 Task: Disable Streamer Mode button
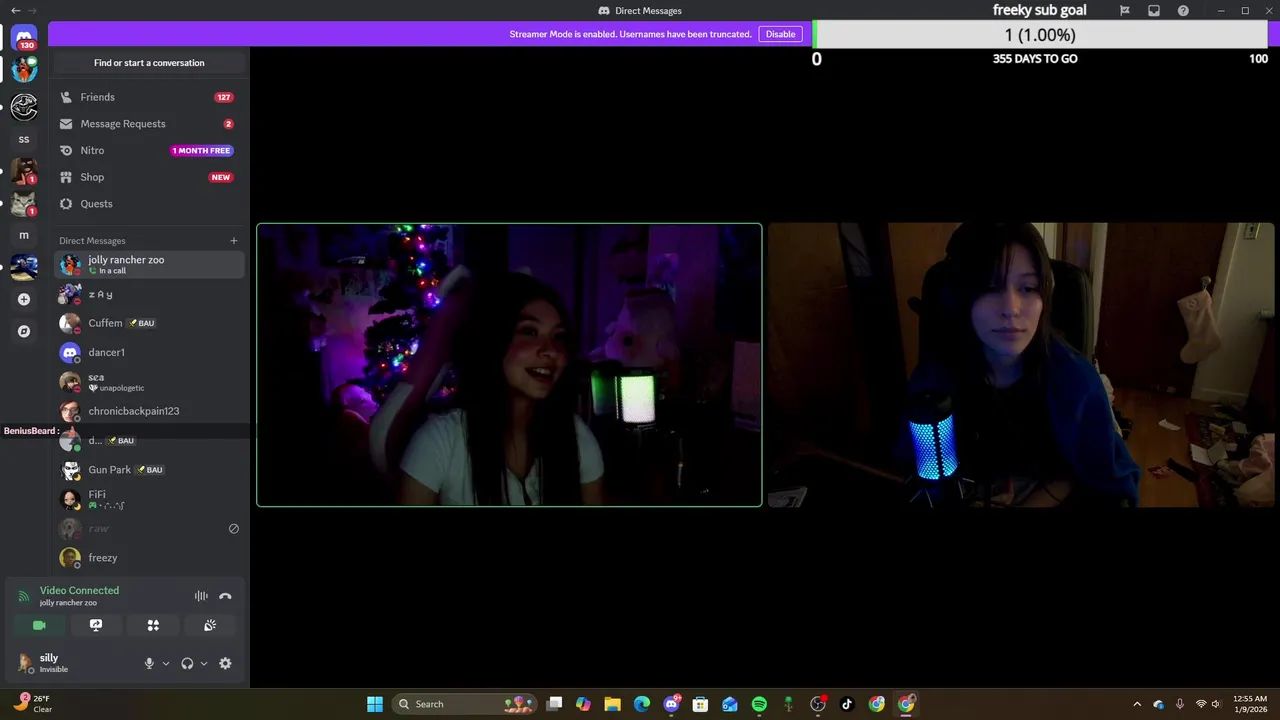point(780,34)
